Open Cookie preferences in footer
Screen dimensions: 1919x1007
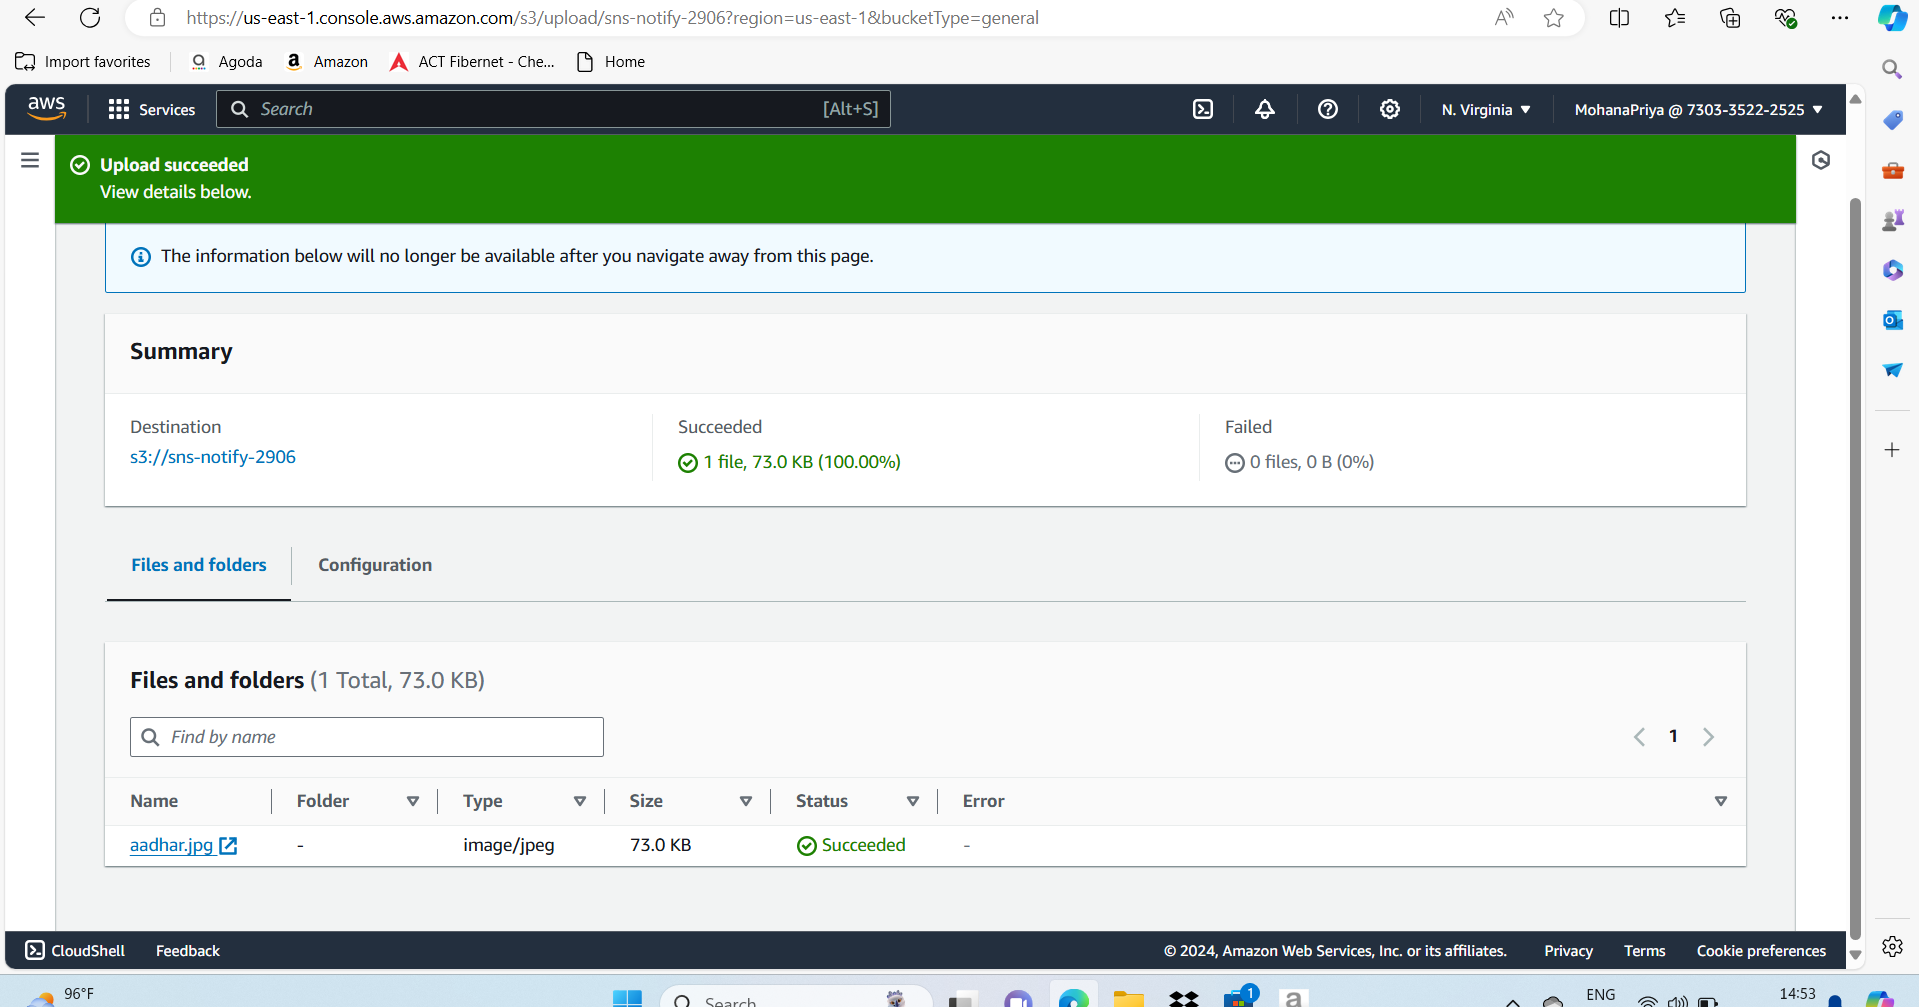1761,951
